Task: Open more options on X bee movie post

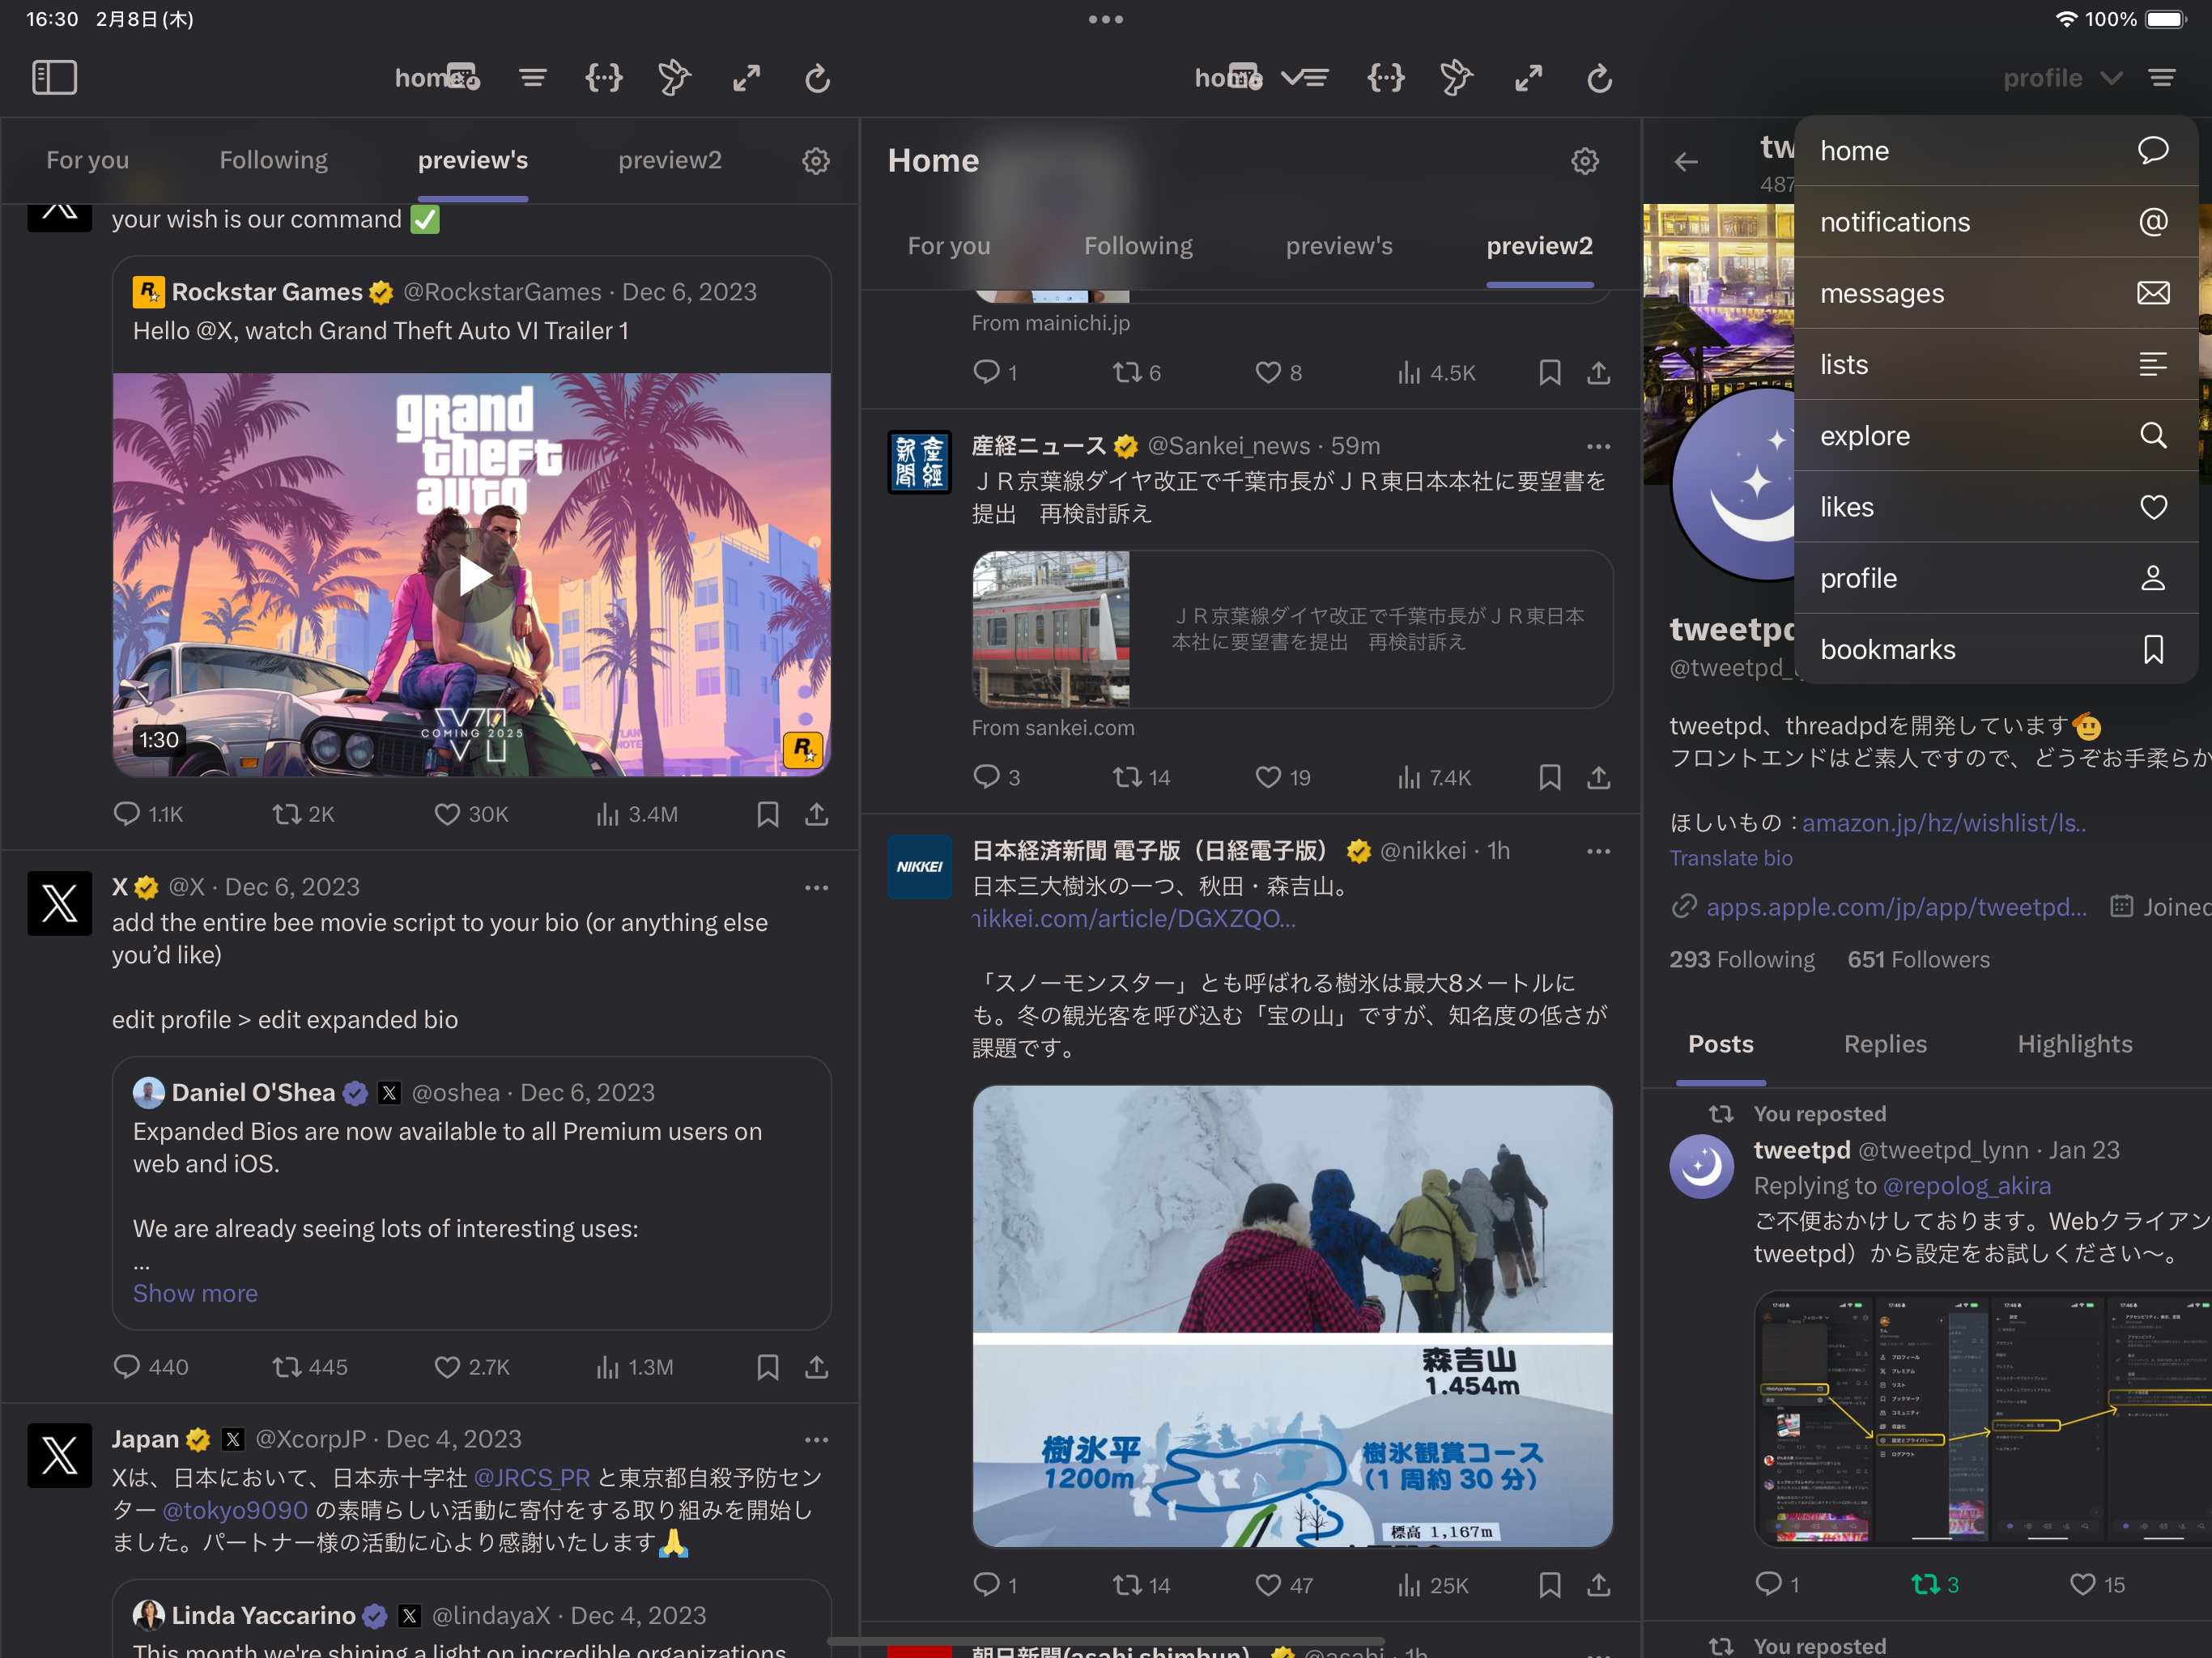Action: (816, 888)
